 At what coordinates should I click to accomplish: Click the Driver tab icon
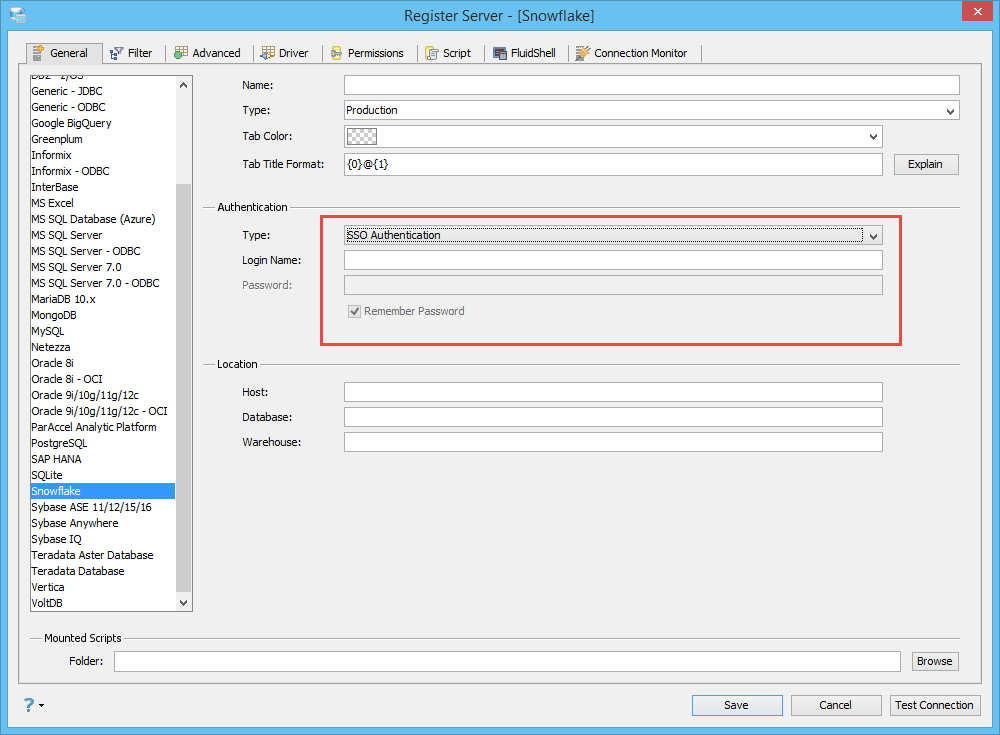(x=268, y=53)
